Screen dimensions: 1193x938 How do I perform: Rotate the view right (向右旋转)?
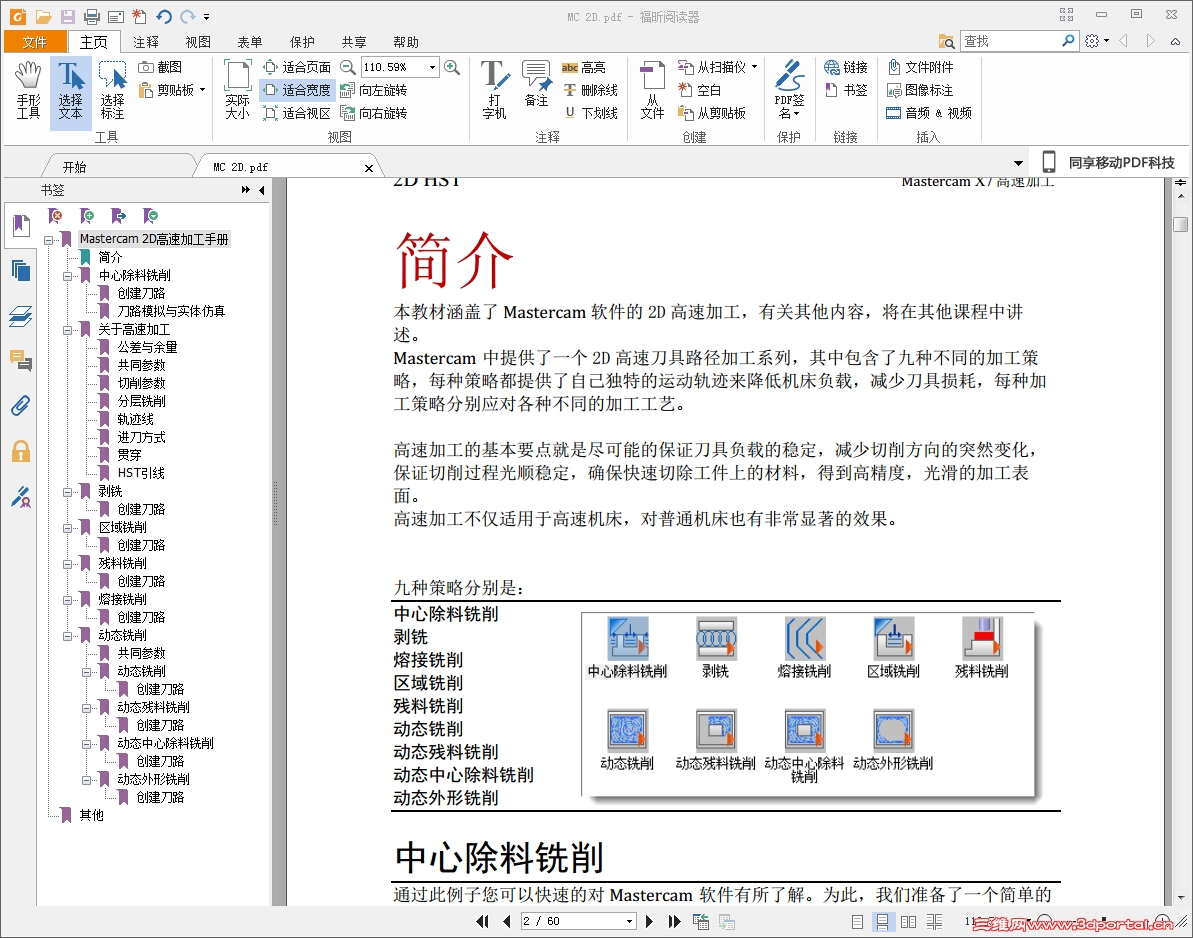[x=374, y=113]
